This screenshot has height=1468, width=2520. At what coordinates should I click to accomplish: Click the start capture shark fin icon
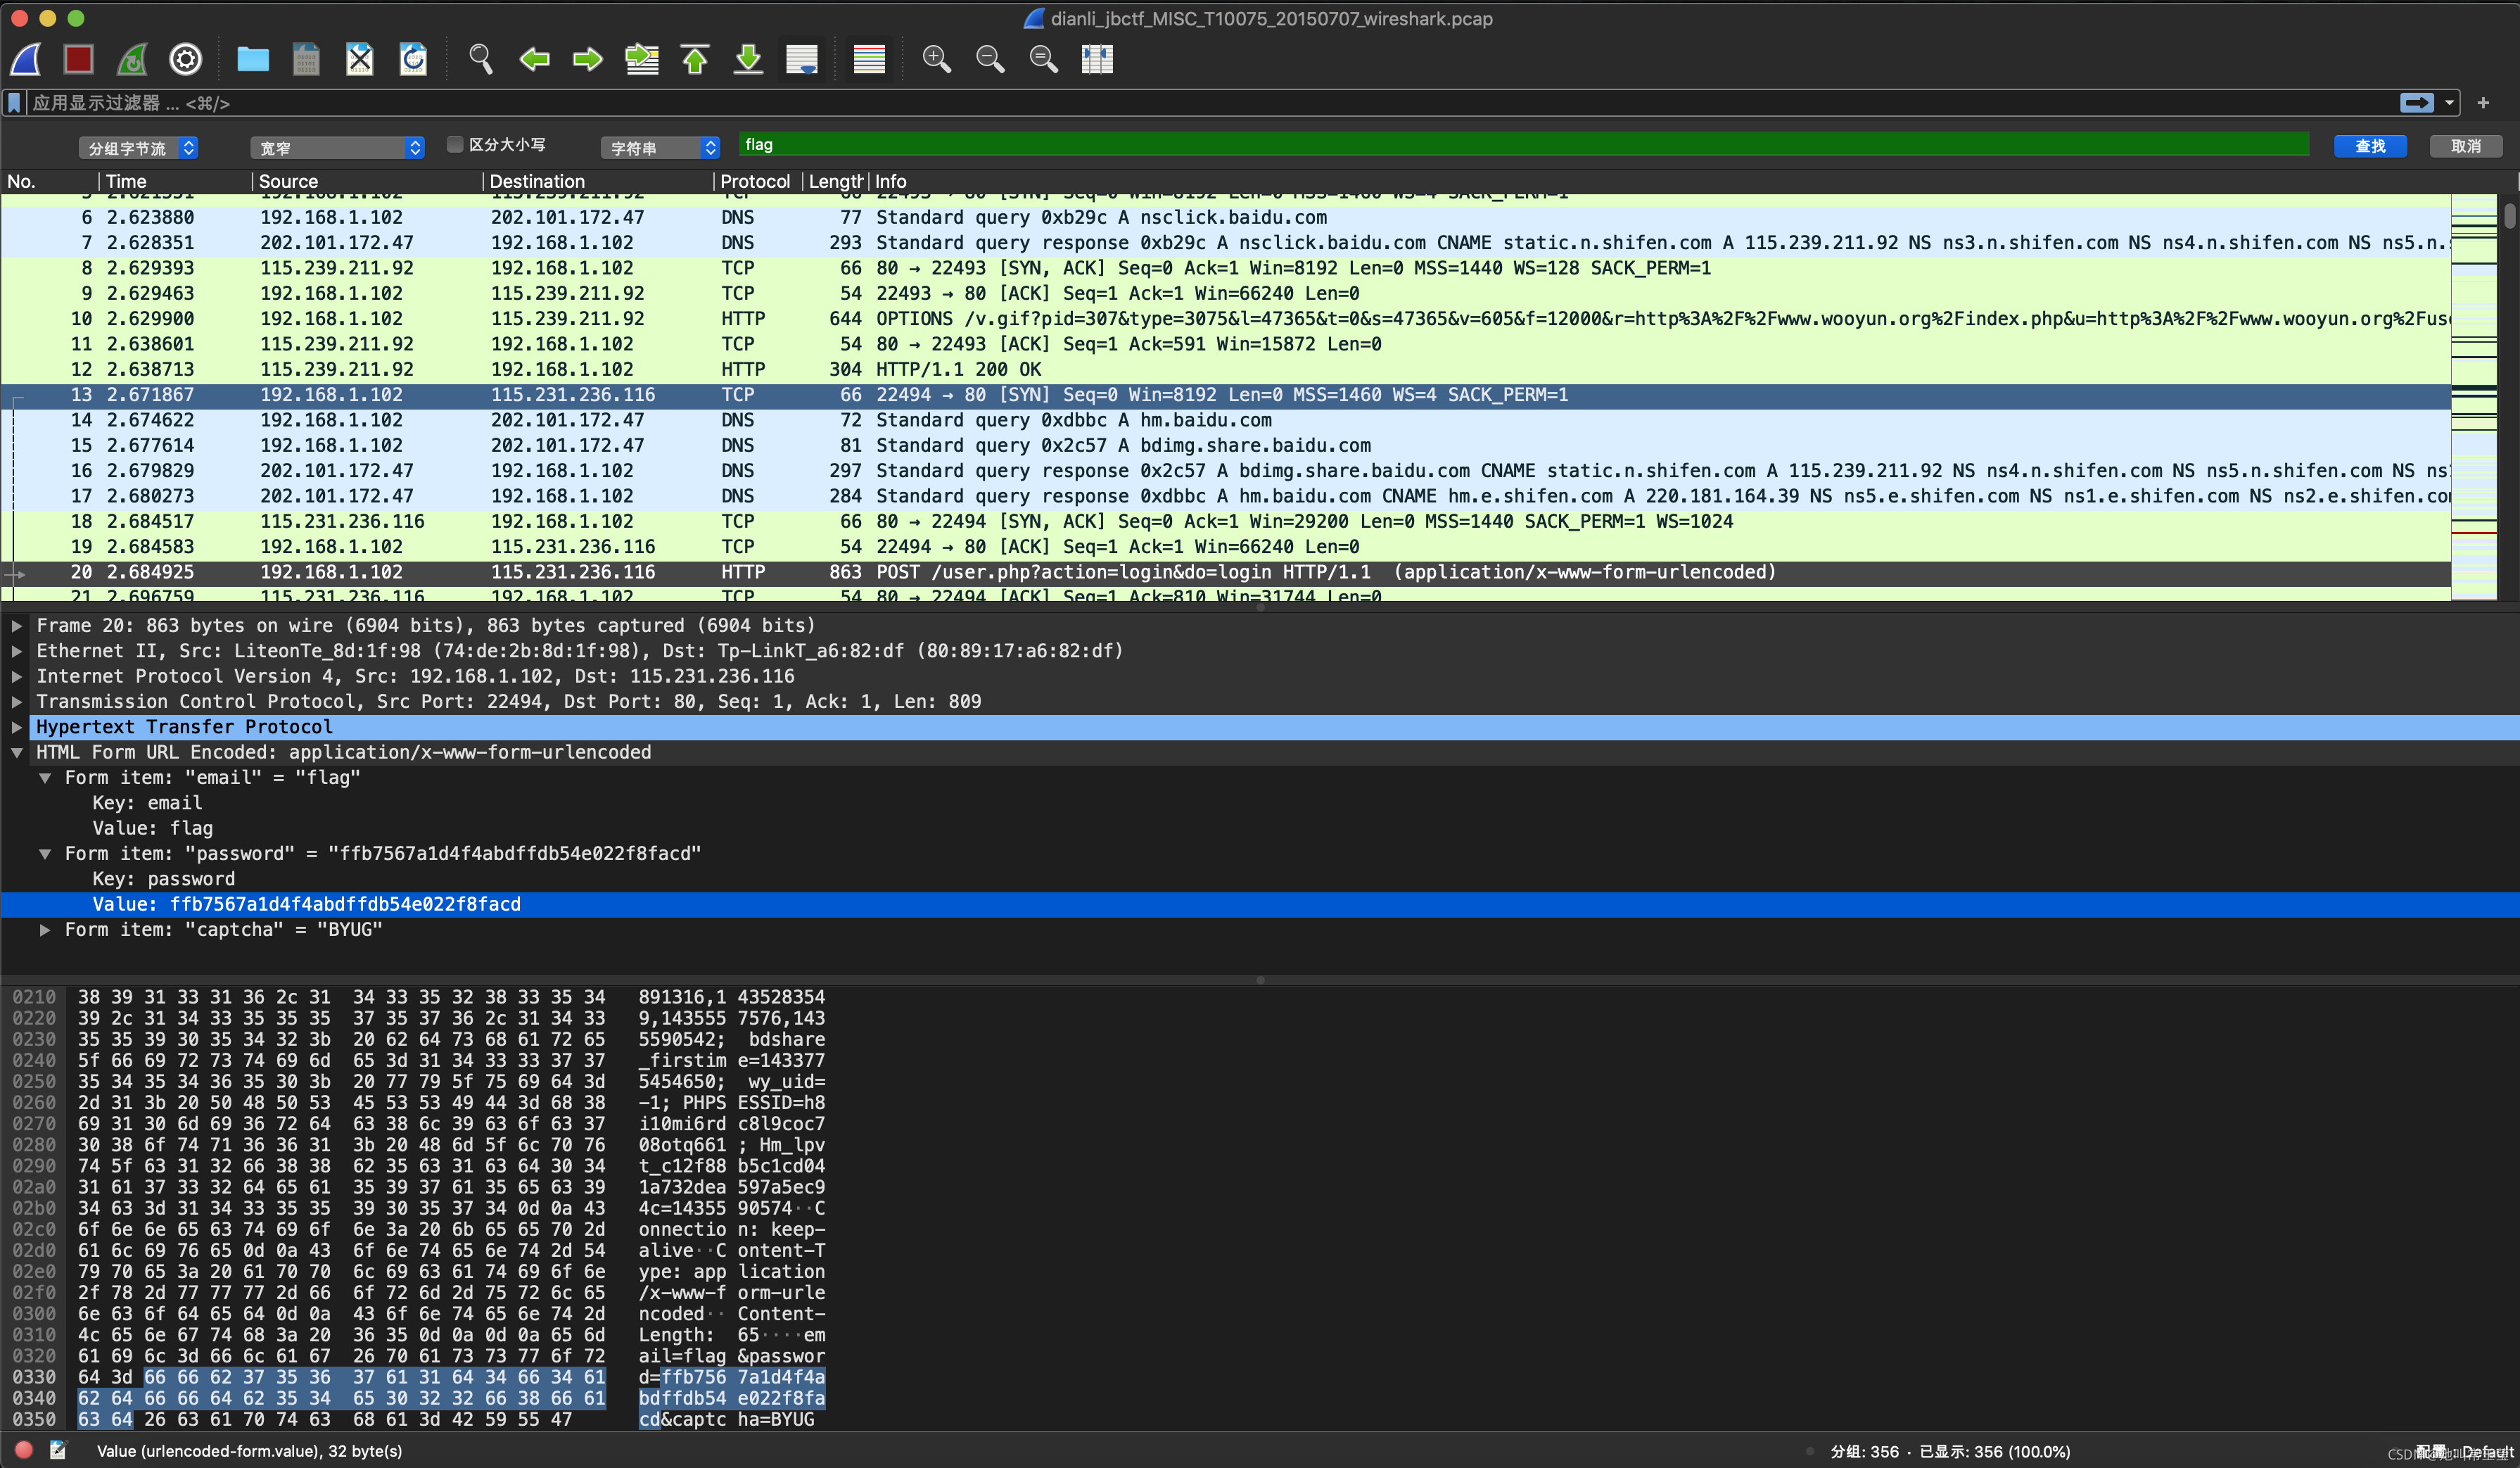[26, 60]
